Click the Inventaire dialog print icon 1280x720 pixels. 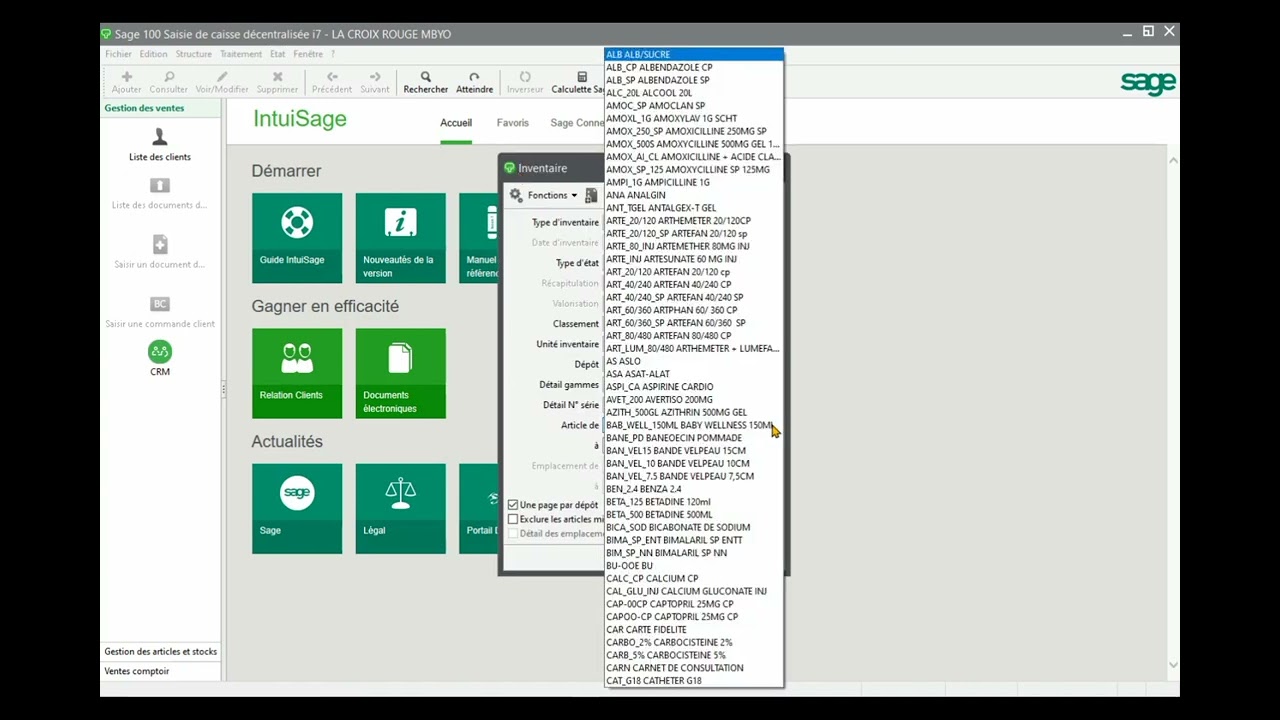tap(591, 195)
